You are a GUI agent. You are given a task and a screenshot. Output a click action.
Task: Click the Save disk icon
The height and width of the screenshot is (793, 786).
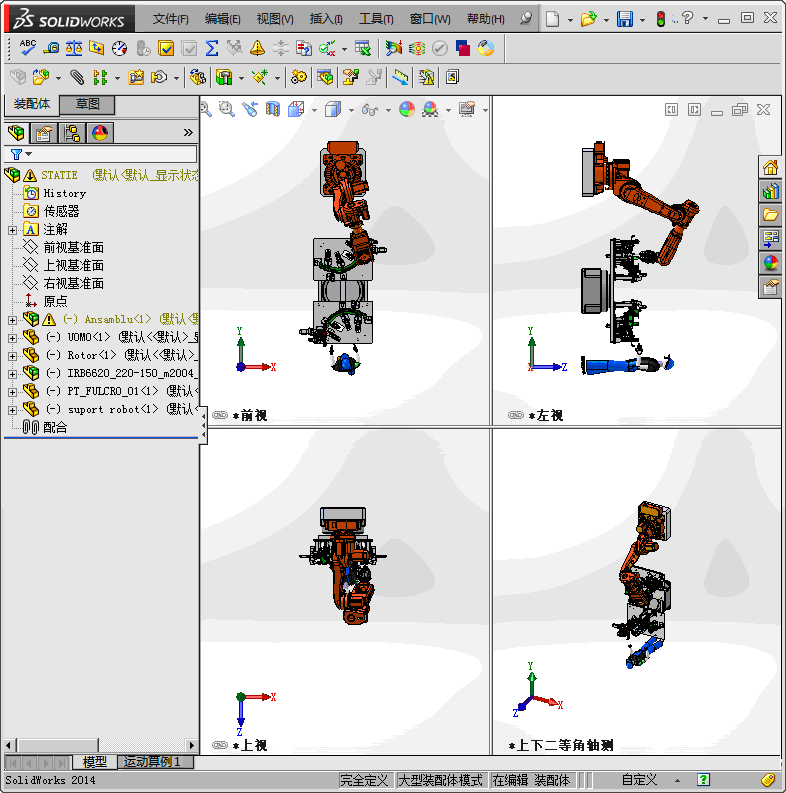(625, 19)
